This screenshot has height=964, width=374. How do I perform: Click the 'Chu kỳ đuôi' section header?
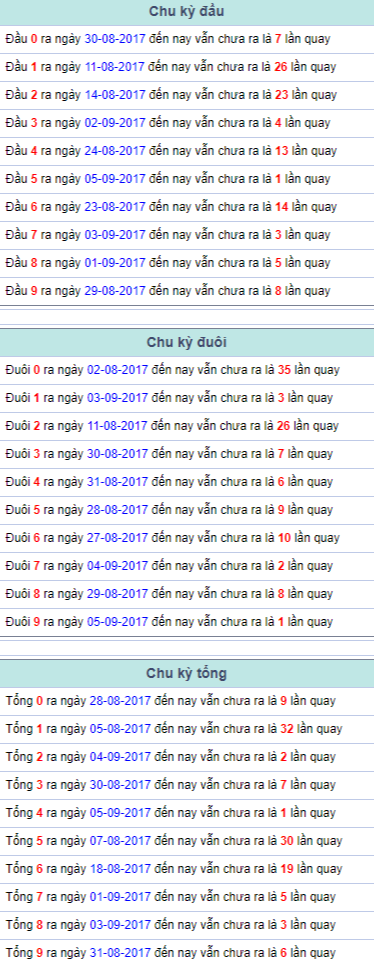click(x=187, y=342)
